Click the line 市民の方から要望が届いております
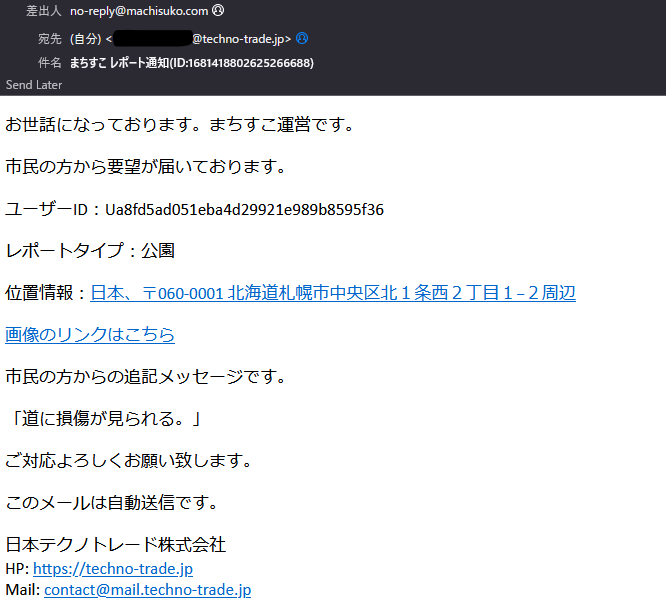 (x=146, y=167)
